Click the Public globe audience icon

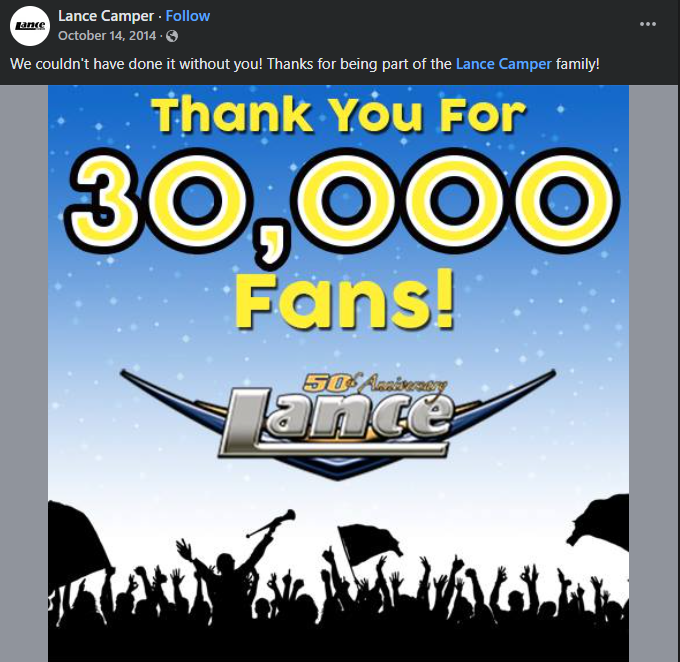point(172,36)
